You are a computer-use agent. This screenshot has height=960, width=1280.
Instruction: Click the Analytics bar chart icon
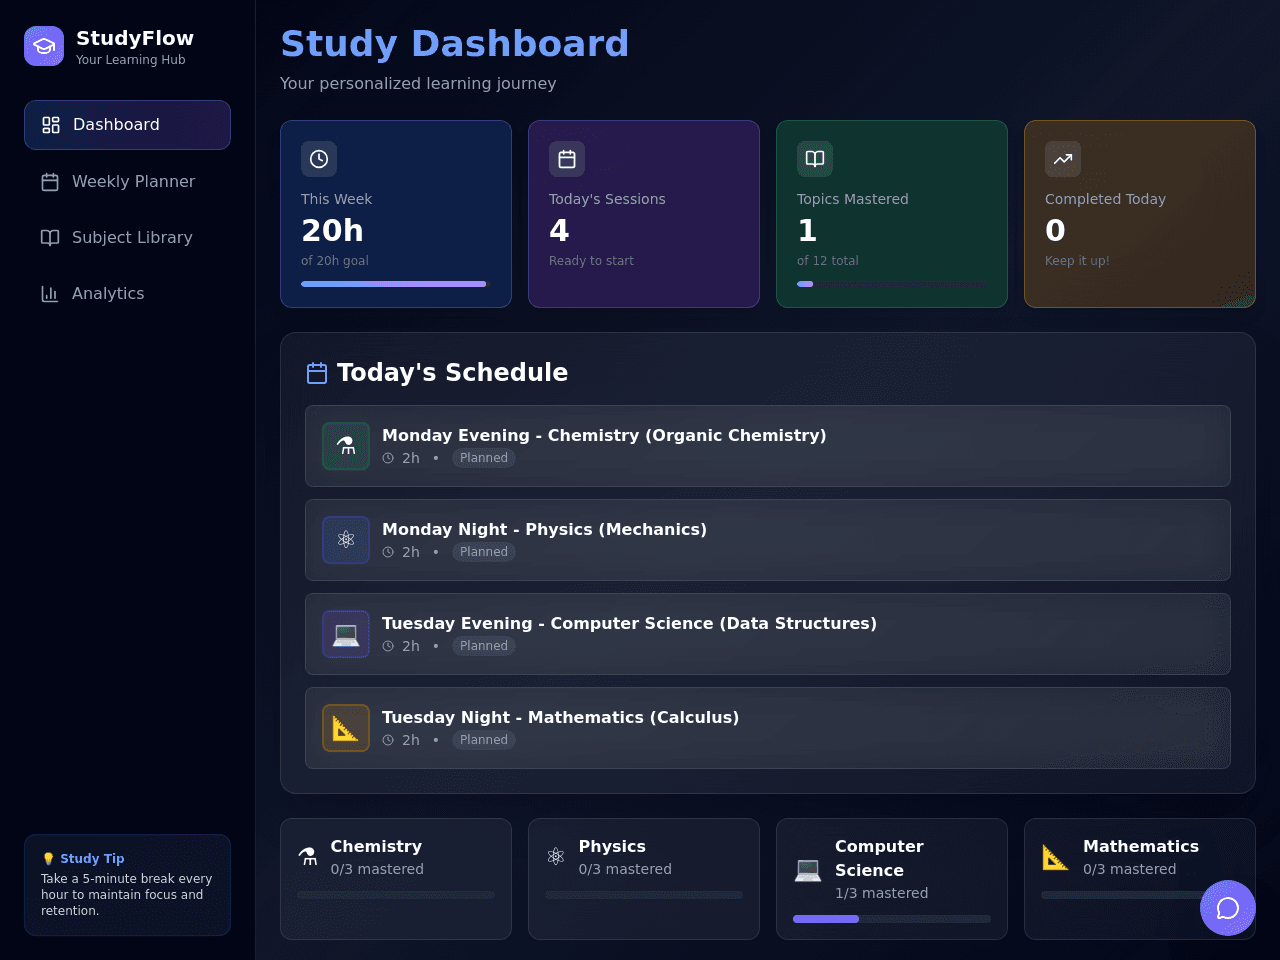[50, 294]
